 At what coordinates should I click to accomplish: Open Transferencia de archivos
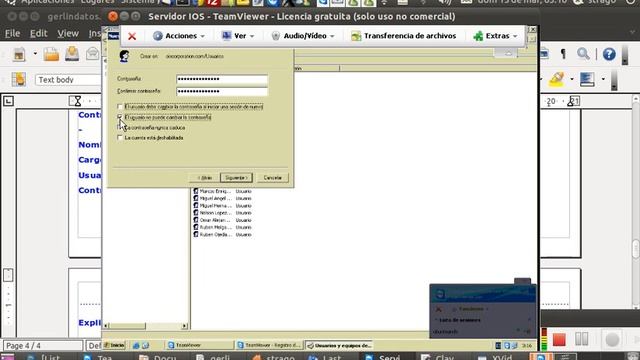coord(404,36)
